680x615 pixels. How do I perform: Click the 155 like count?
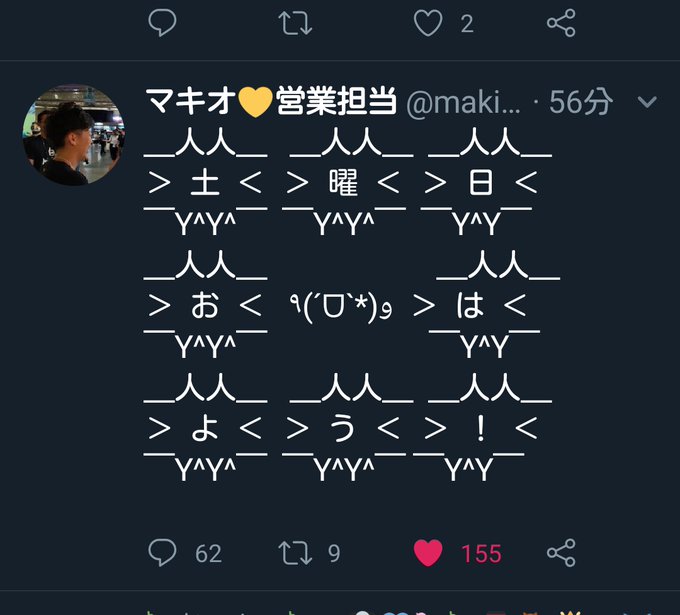(x=481, y=554)
